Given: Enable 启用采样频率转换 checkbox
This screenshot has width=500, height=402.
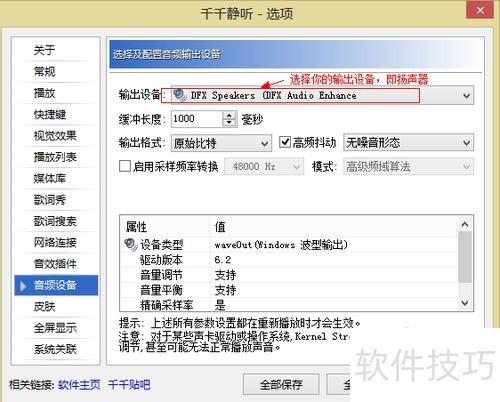Looking at the screenshot, I should tap(125, 166).
